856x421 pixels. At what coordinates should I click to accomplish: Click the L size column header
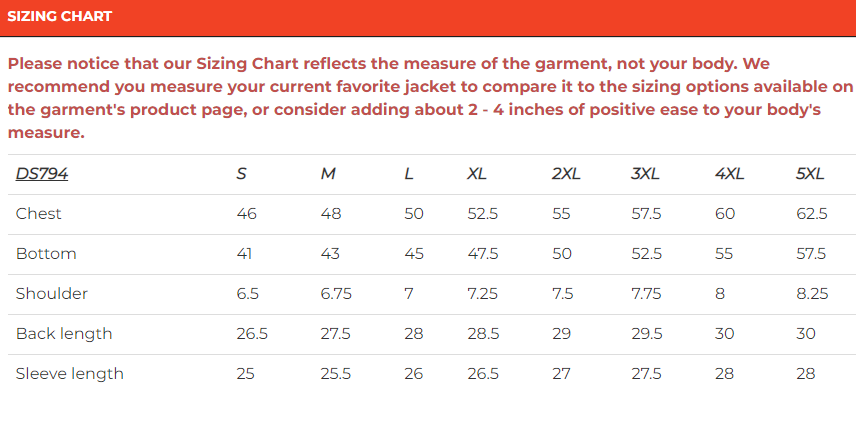click(409, 174)
